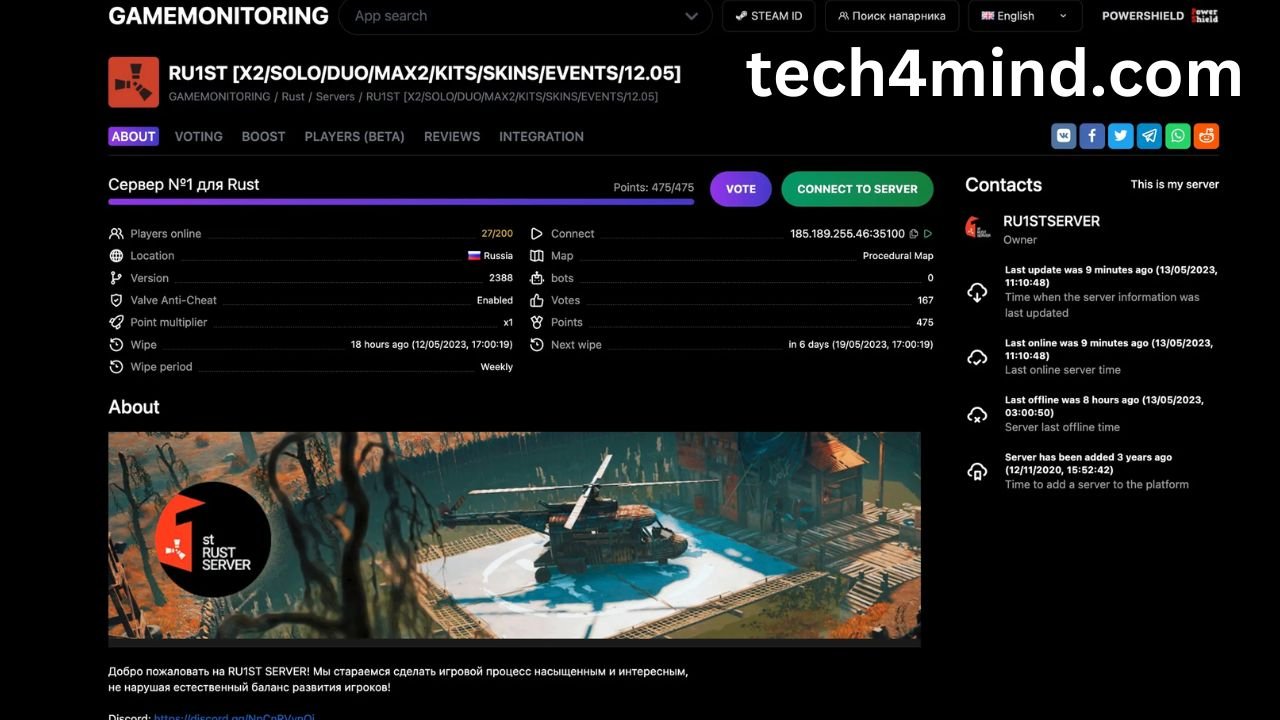Click the version value 2388
This screenshot has width=1280, height=720.
[x=501, y=278]
